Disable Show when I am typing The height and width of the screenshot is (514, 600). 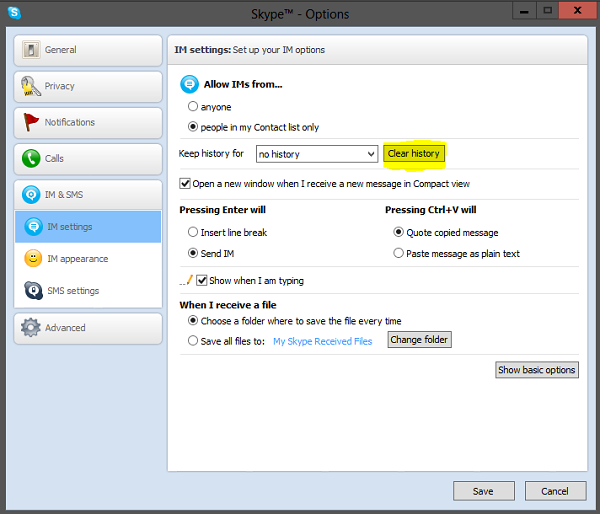[202, 281]
